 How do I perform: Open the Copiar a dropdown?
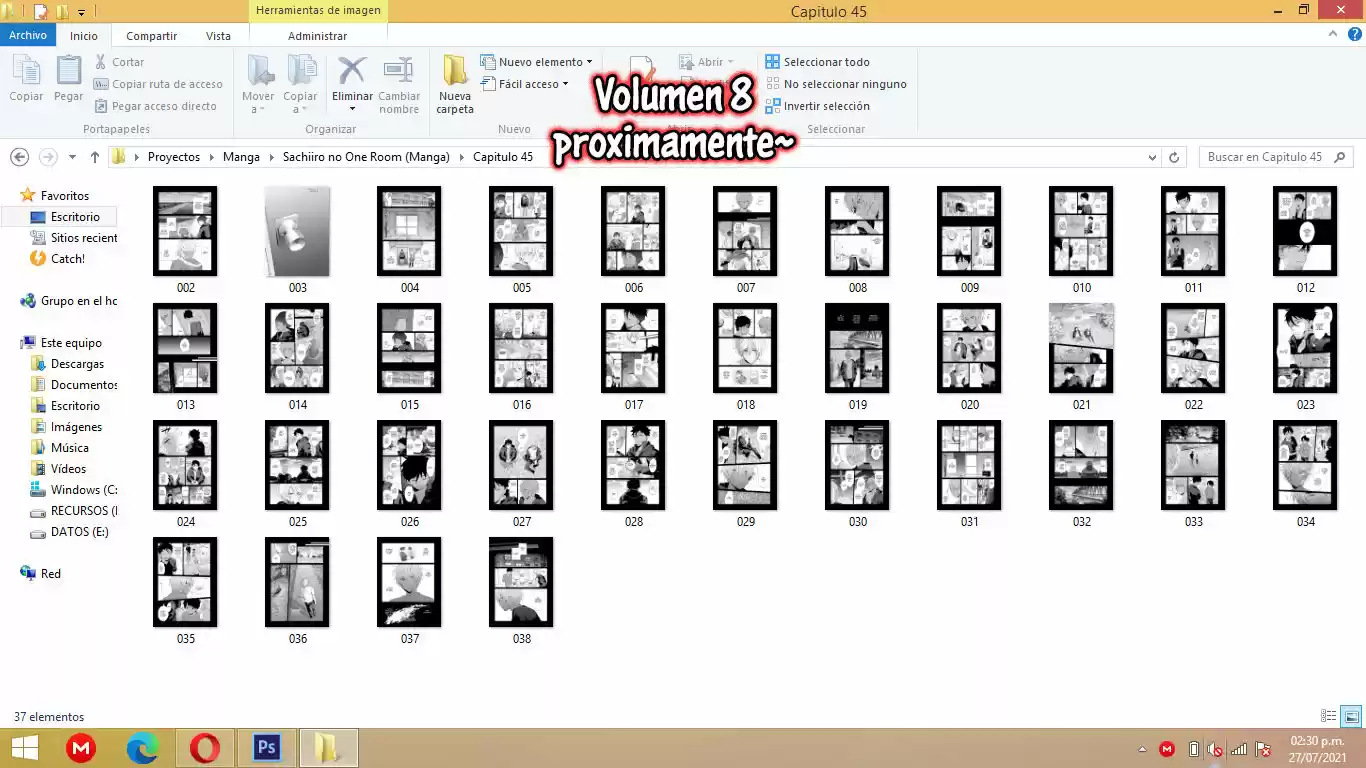coord(300,85)
